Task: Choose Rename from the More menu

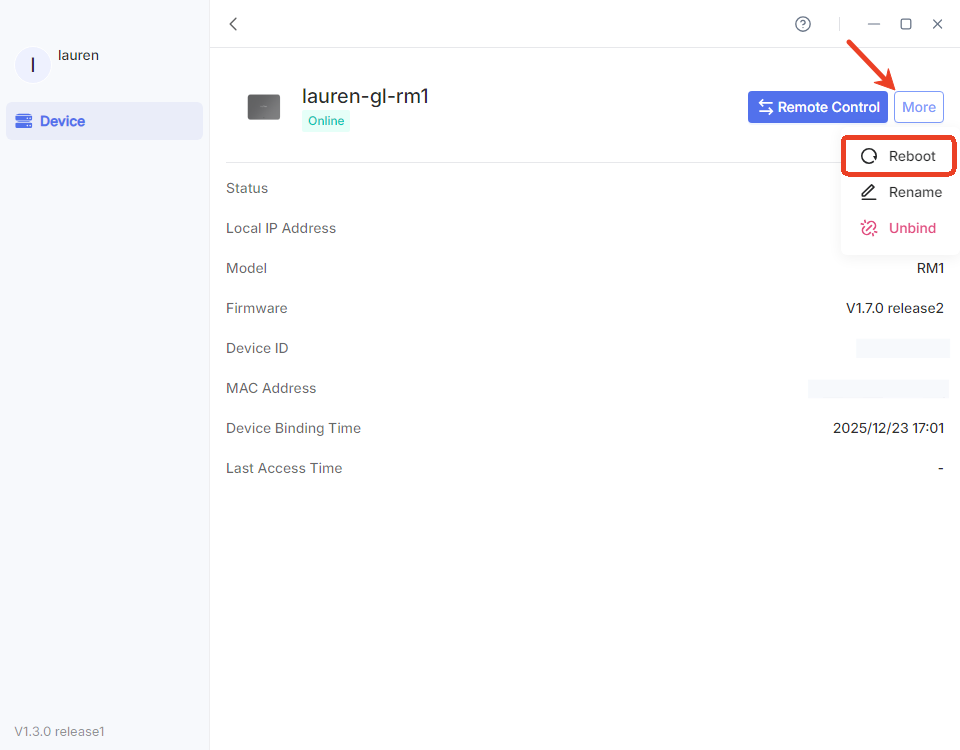Action: [x=900, y=192]
